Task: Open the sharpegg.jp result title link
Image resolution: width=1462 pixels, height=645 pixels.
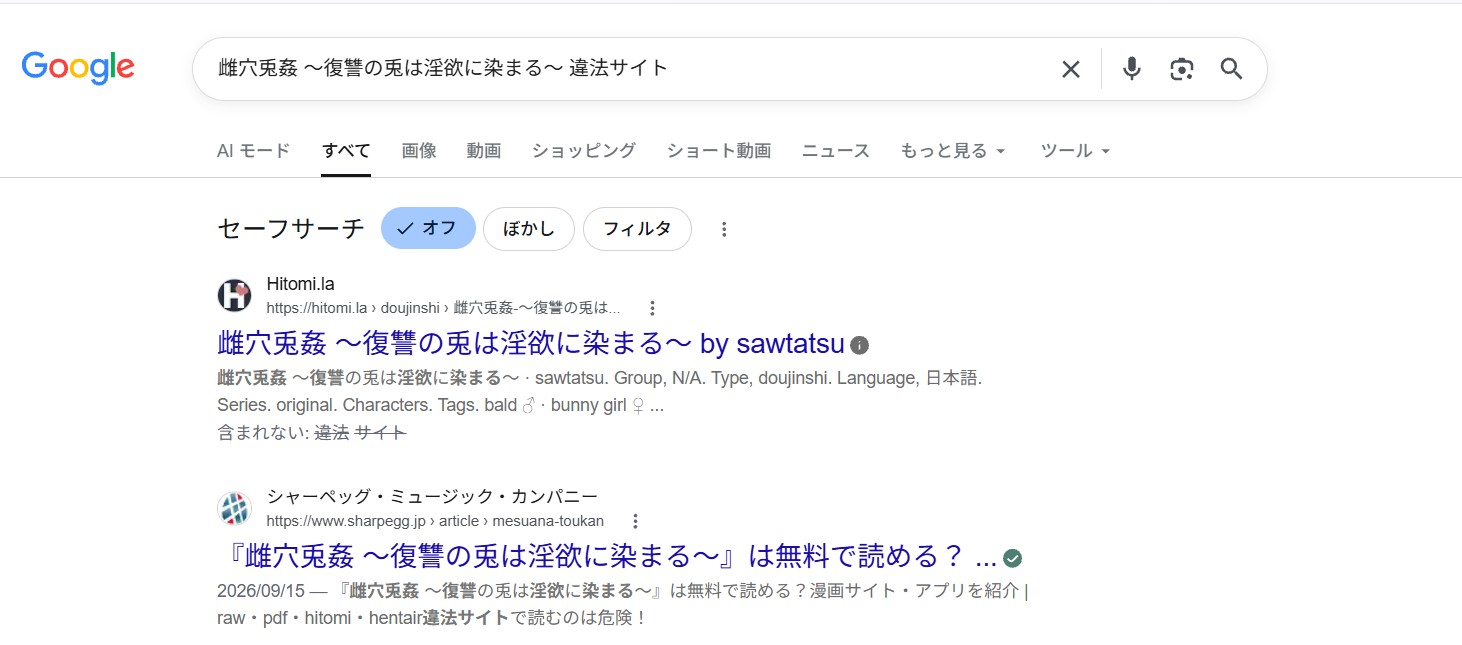Action: click(x=607, y=557)
